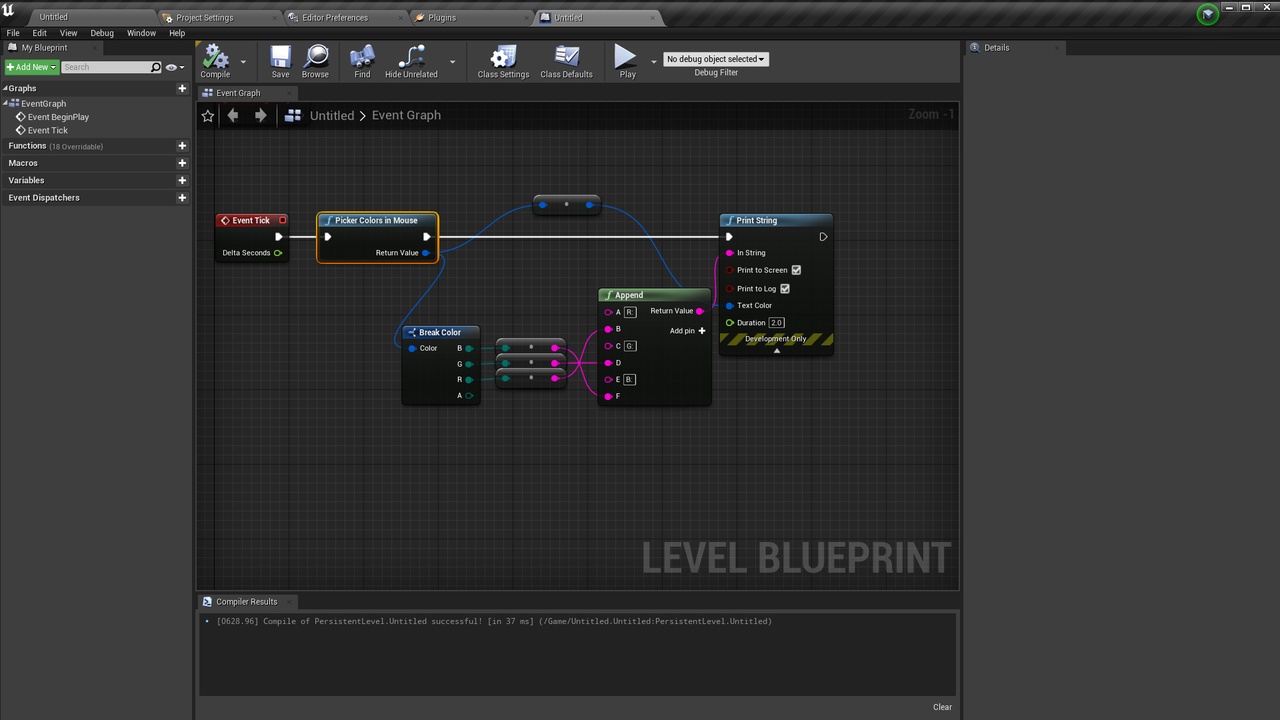Compile the blueprint with the Compile icon

click(x=215, y=60)
